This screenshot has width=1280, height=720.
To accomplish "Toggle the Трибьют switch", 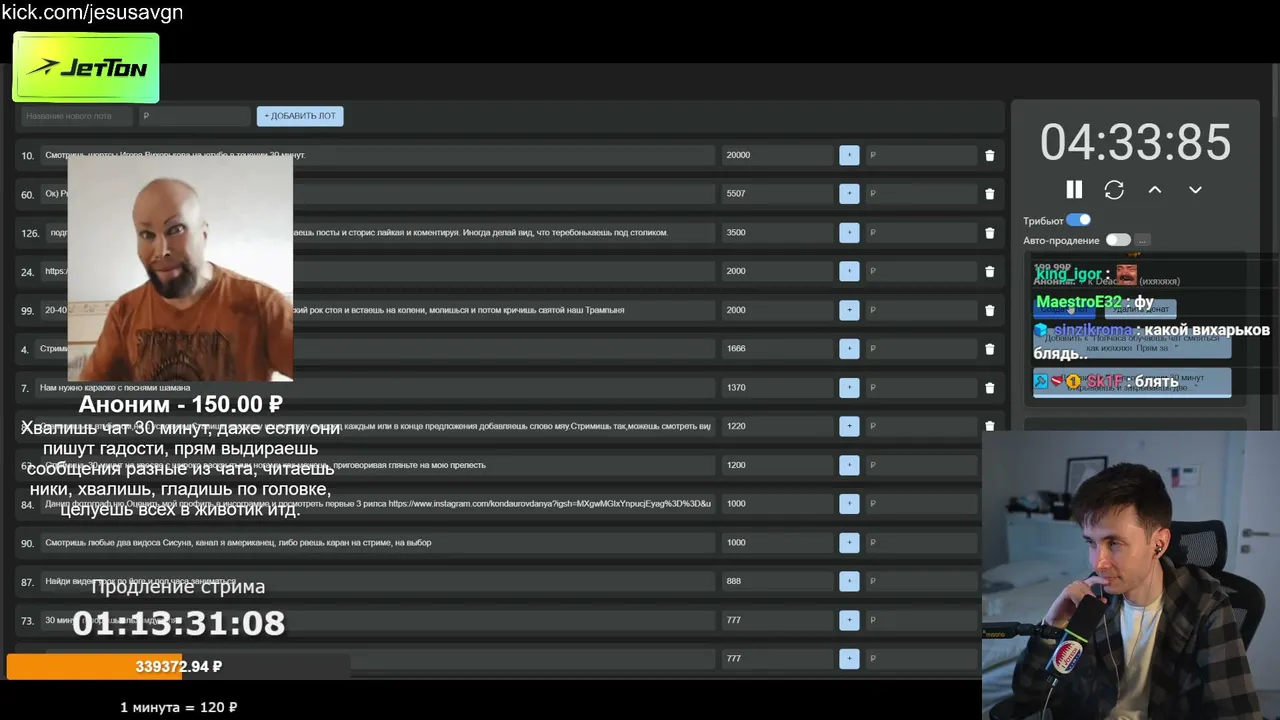I will pyautogui.click(x=1078, y=220).
